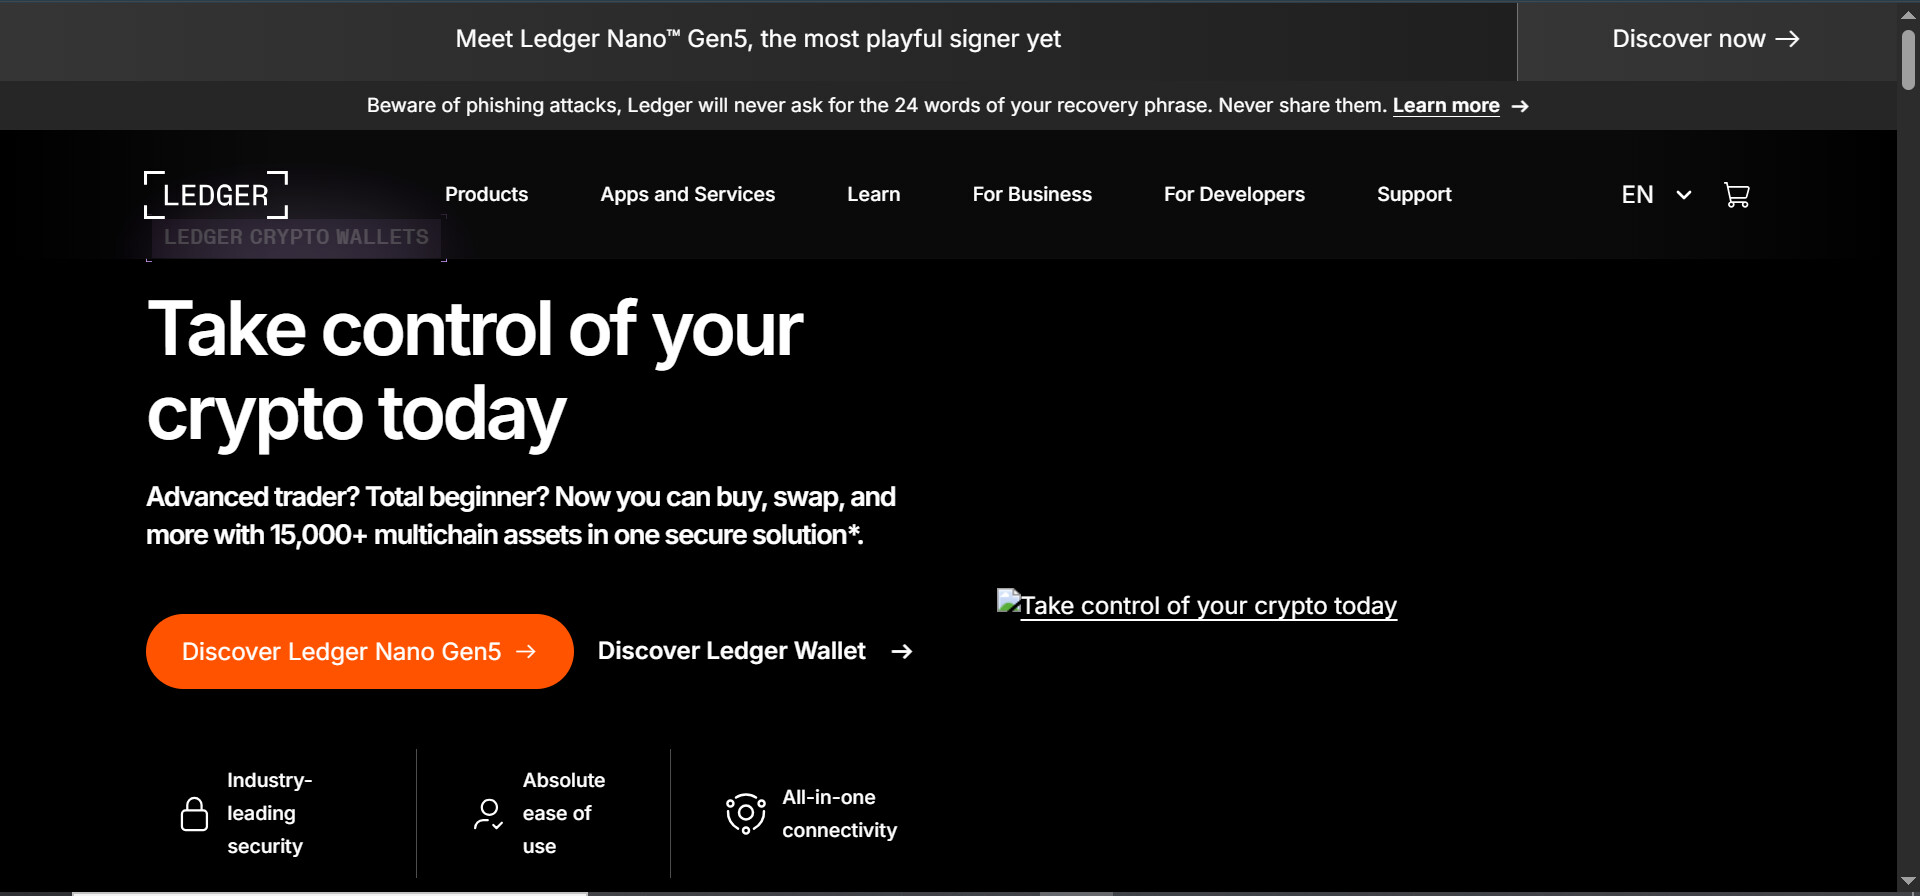Click the Meet Ledger Nano Gen5 announcement text
1920x896 pixels.
pos(758,40)
